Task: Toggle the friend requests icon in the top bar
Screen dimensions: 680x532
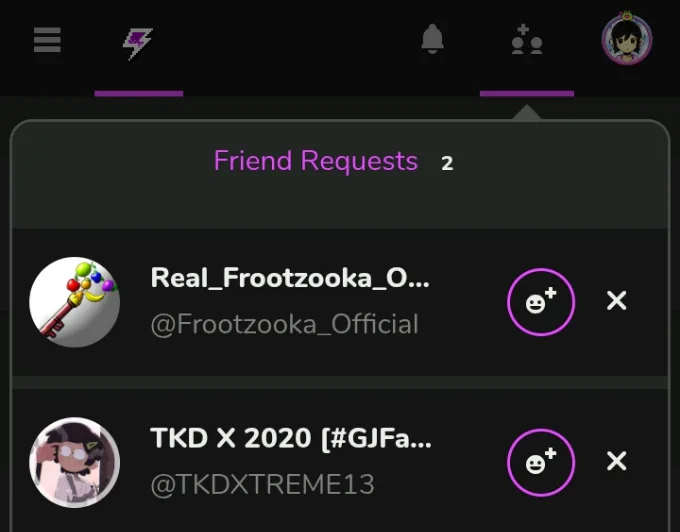Action: click(526, 40)
